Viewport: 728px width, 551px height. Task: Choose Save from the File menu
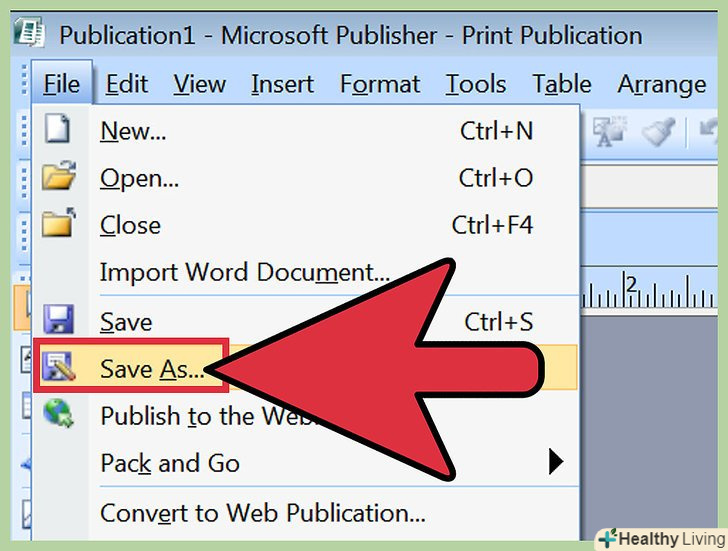coord(306,322)
